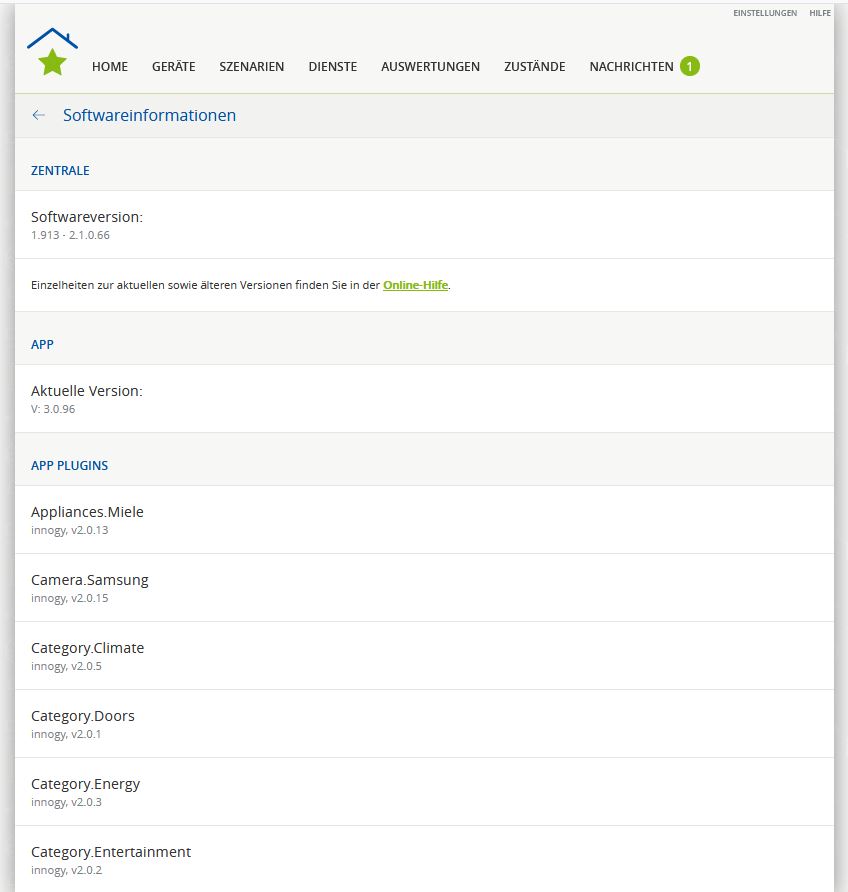Go back using the left arrow icon
848x892 pixels.
pyautogui.click(x=39, y=115)
